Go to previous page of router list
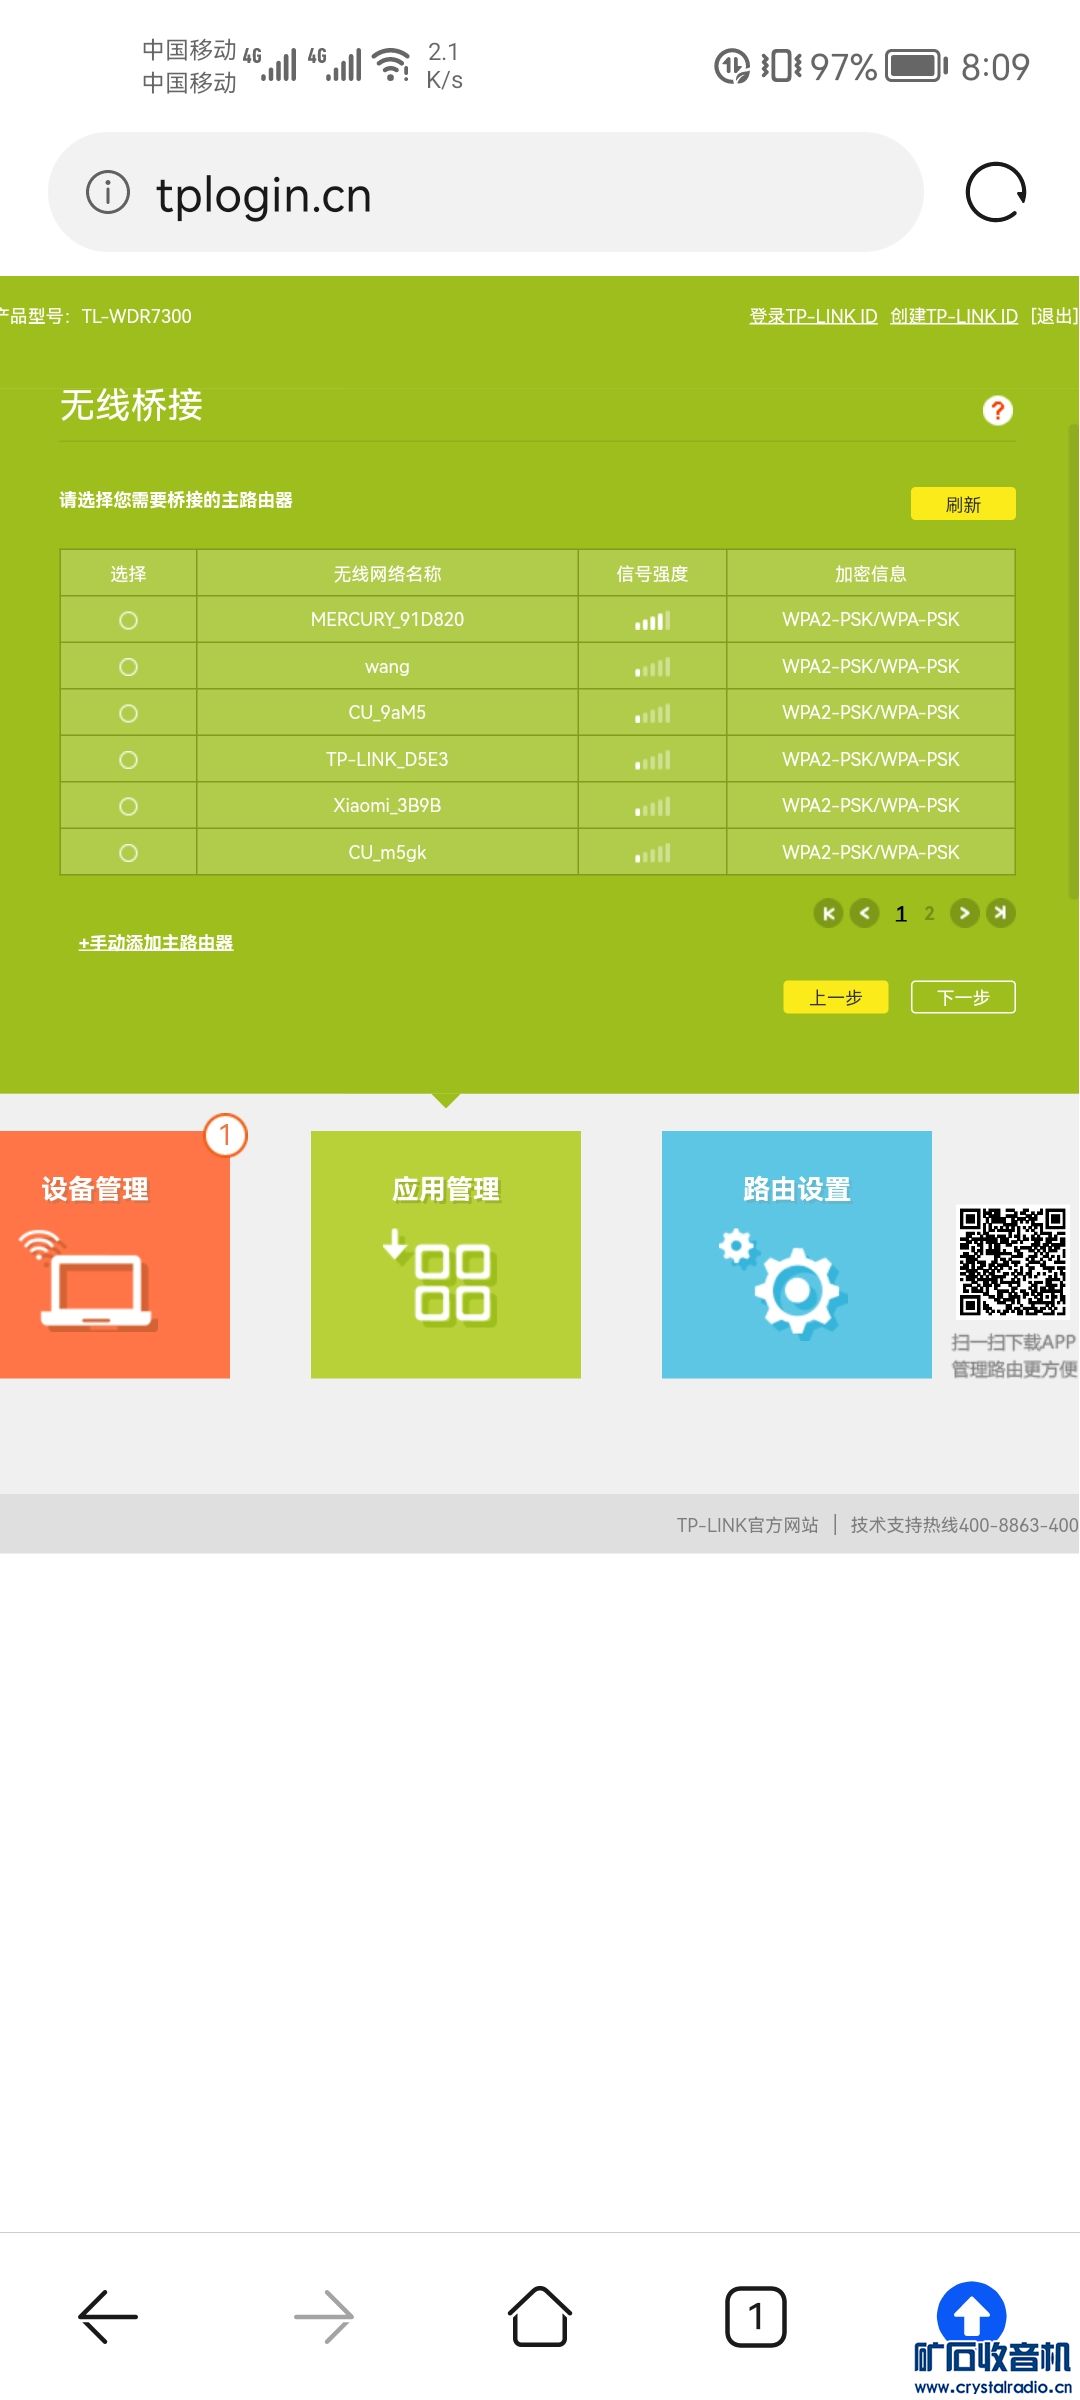Viewport: 1080px width, 2400px height. click(x=865, y=913)
